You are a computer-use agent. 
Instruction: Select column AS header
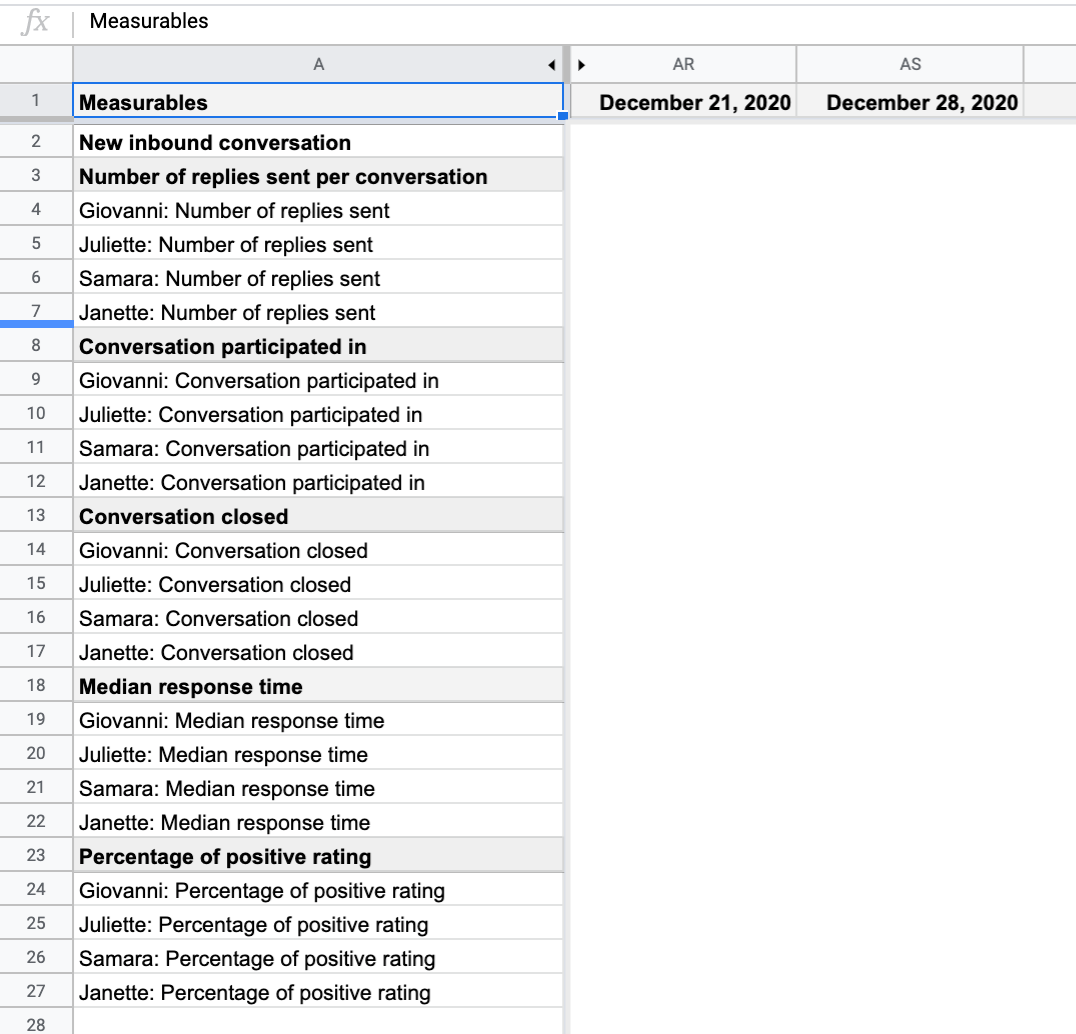(910, 64)
